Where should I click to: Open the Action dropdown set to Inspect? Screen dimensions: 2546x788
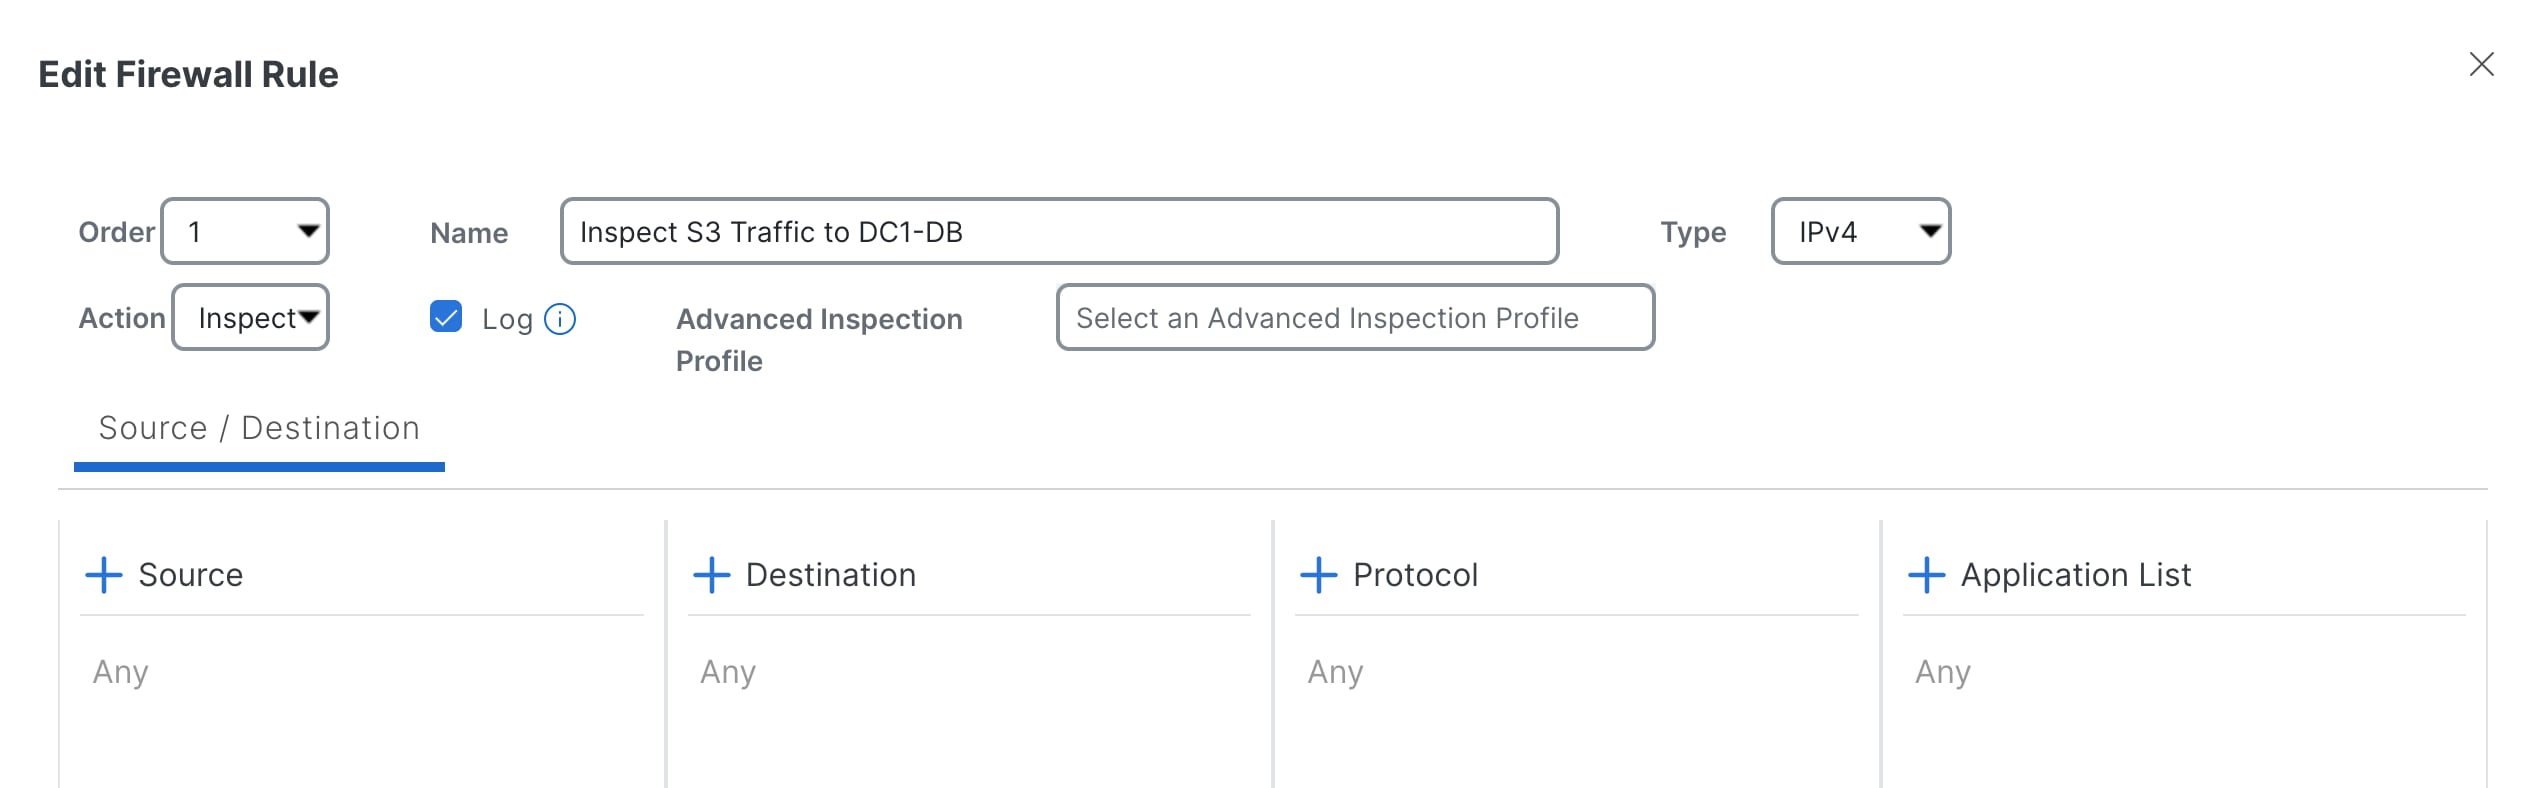pos(252,318)
